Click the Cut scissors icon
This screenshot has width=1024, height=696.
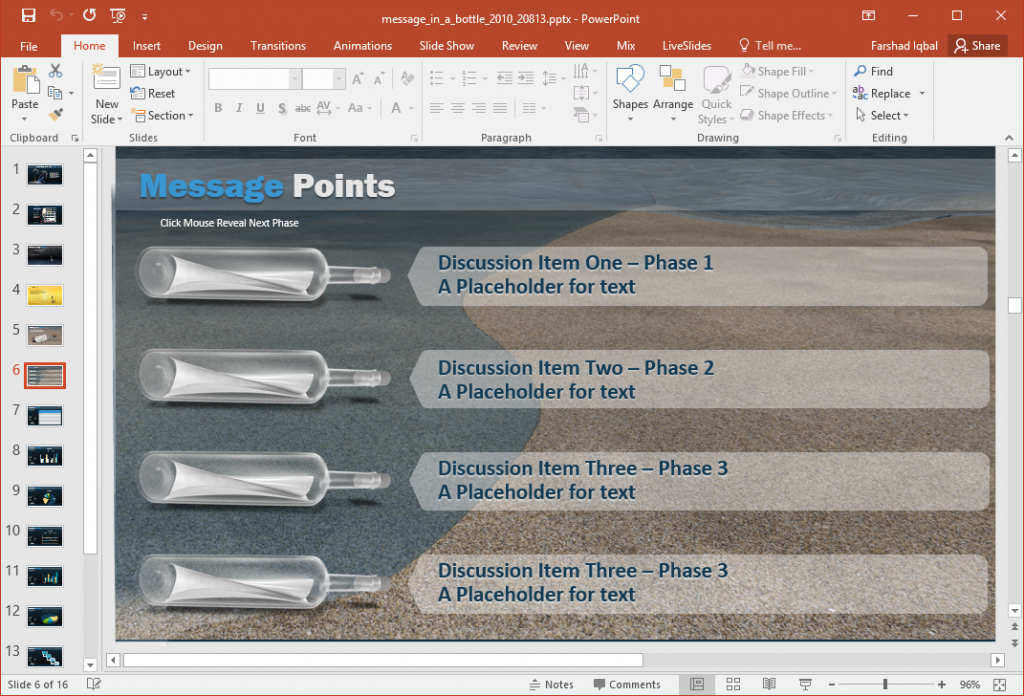click(56, 71)
